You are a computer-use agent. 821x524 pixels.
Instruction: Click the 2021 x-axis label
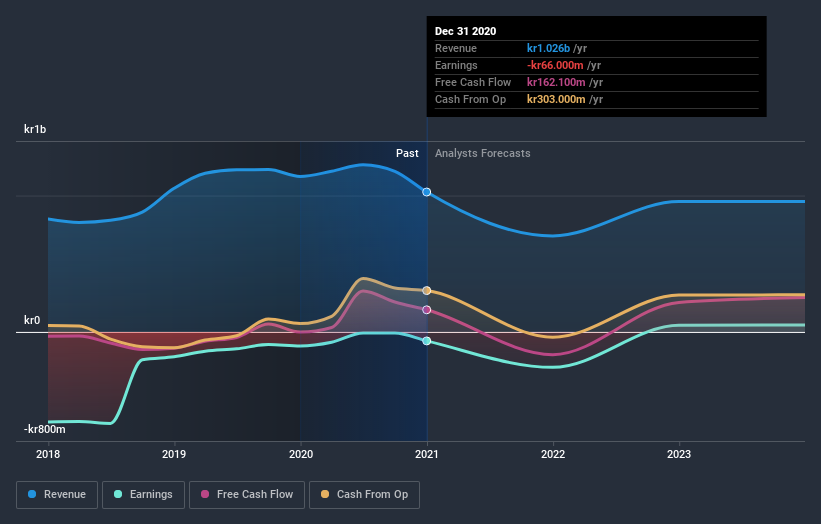click(427, 454)
